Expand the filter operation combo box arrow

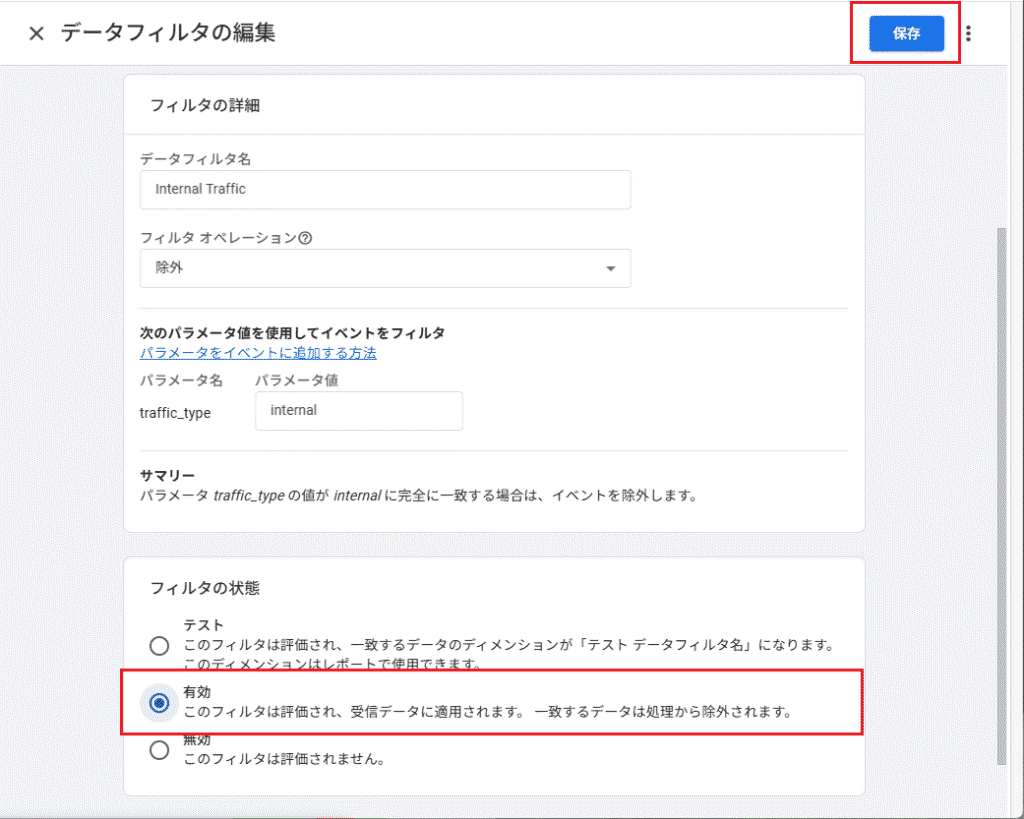tap(613, 268)
